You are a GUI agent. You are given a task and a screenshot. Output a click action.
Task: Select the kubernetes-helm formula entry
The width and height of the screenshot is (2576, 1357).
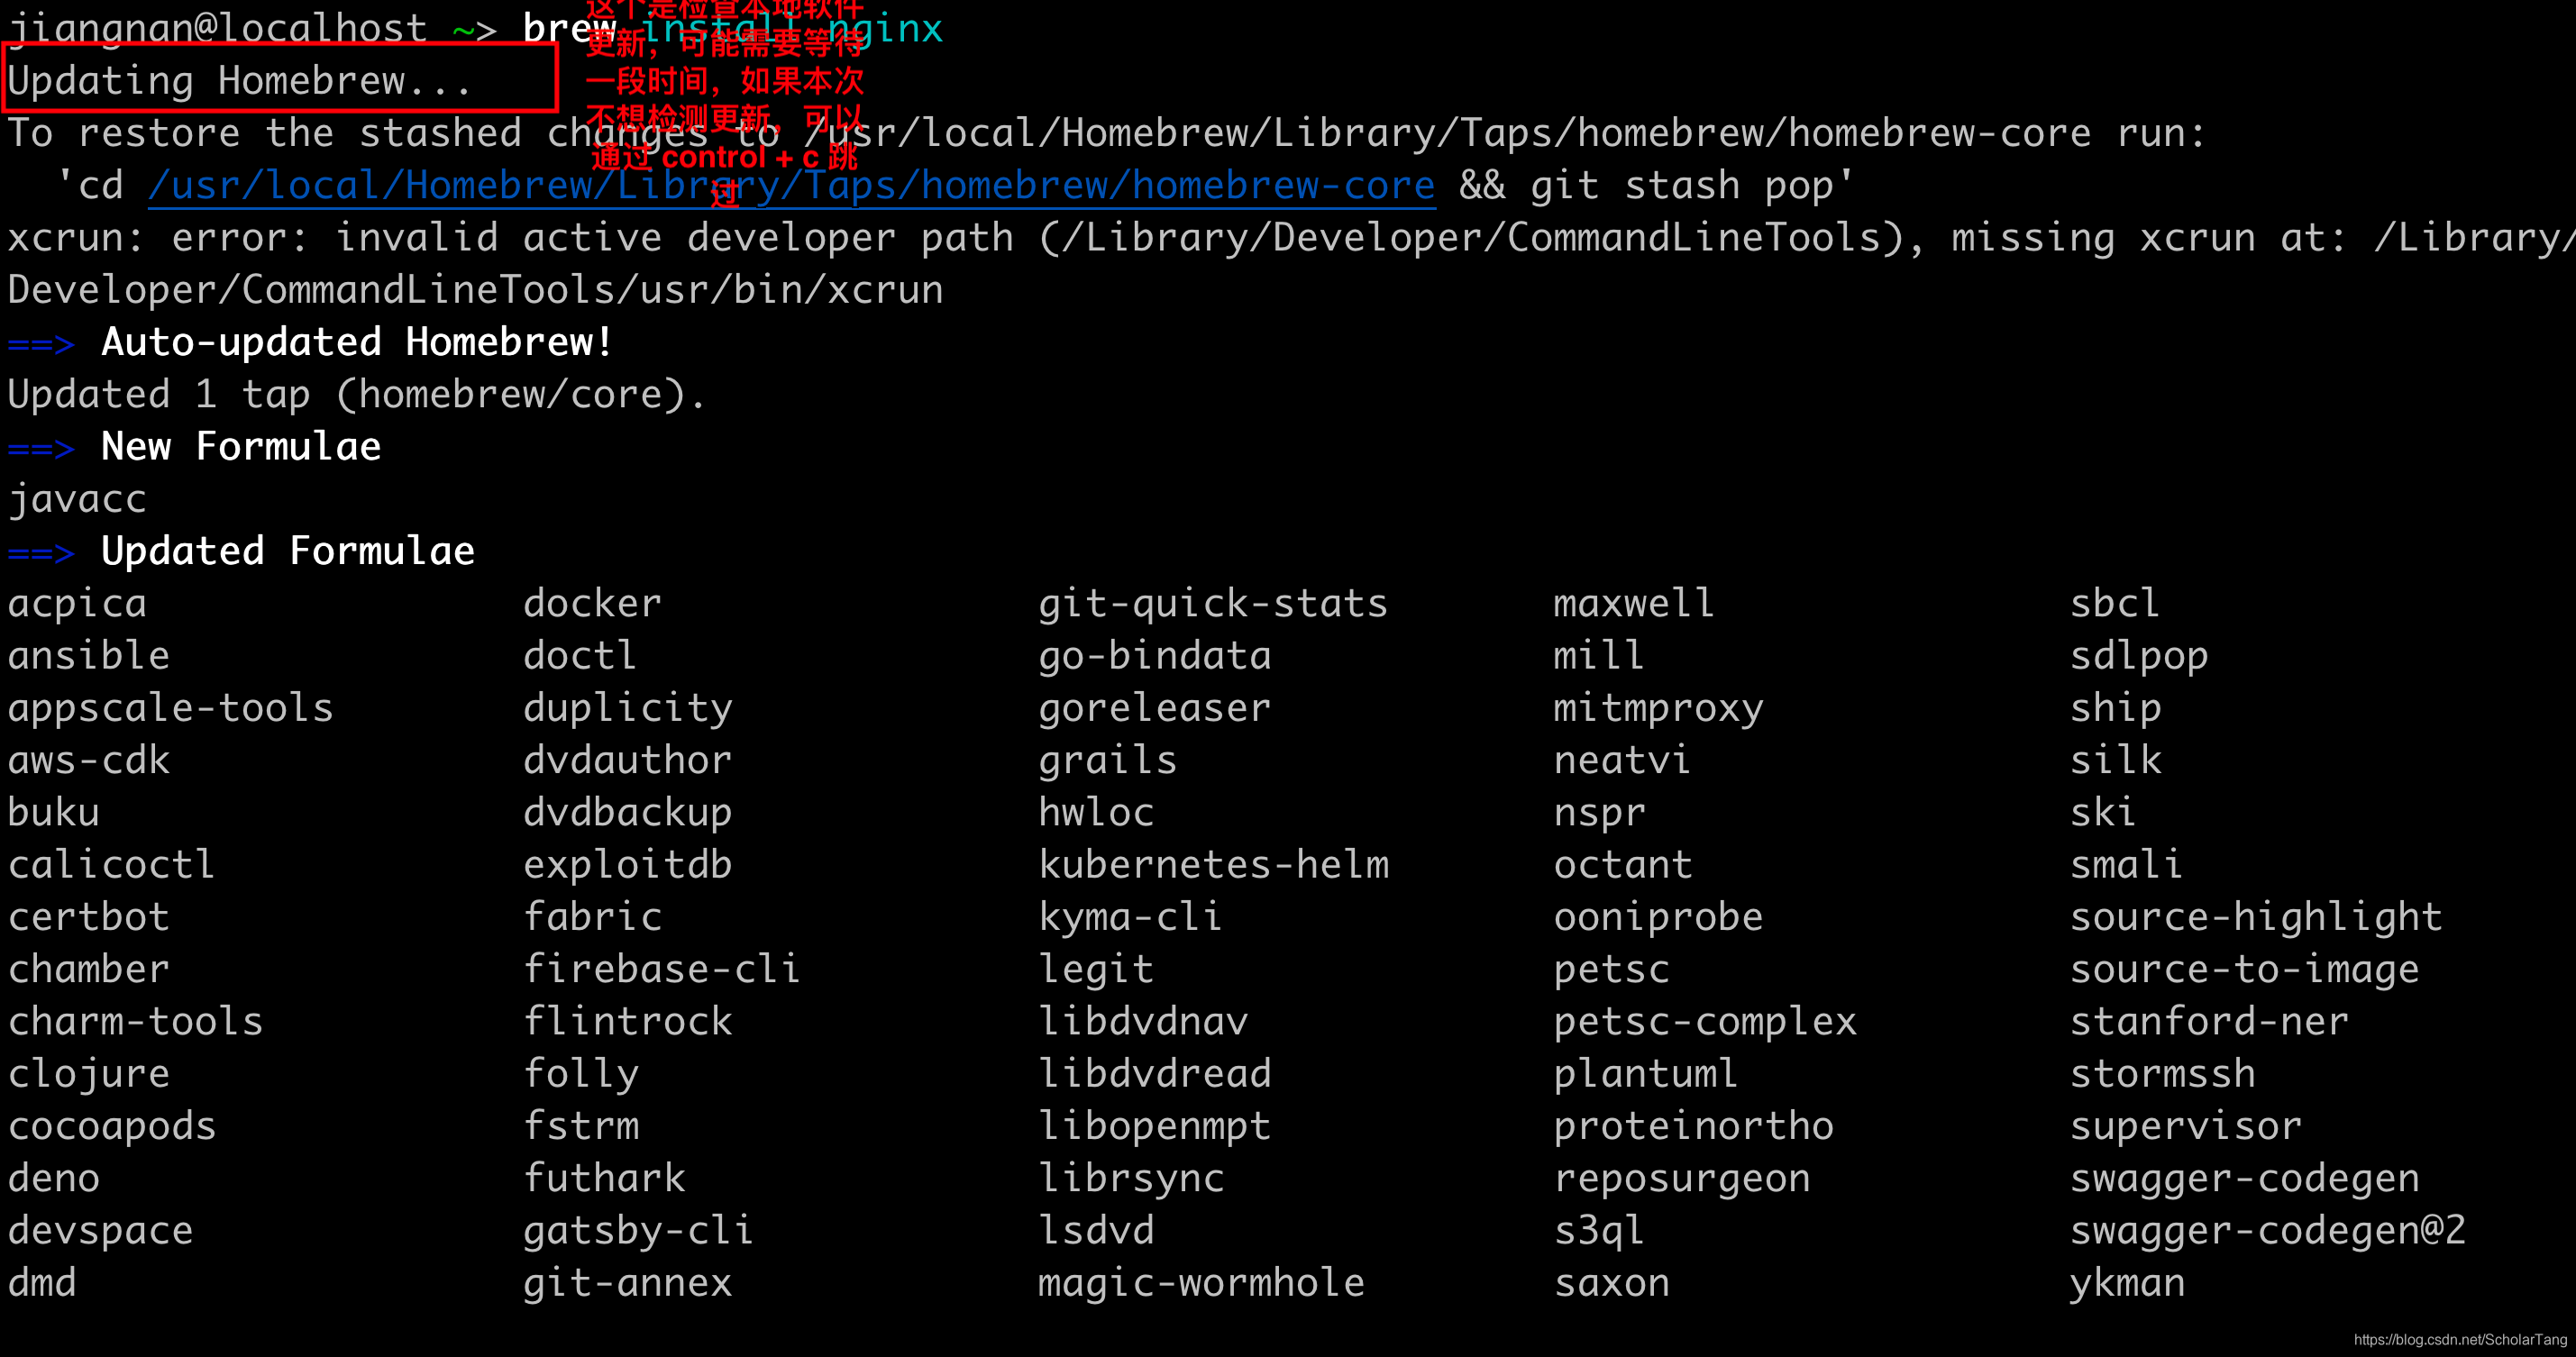[1215, 863]
